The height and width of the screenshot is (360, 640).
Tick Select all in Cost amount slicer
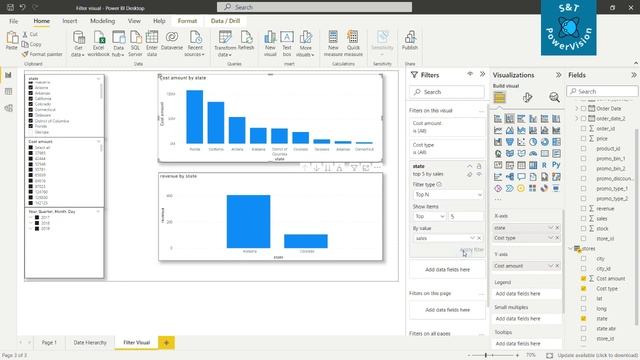31,147
